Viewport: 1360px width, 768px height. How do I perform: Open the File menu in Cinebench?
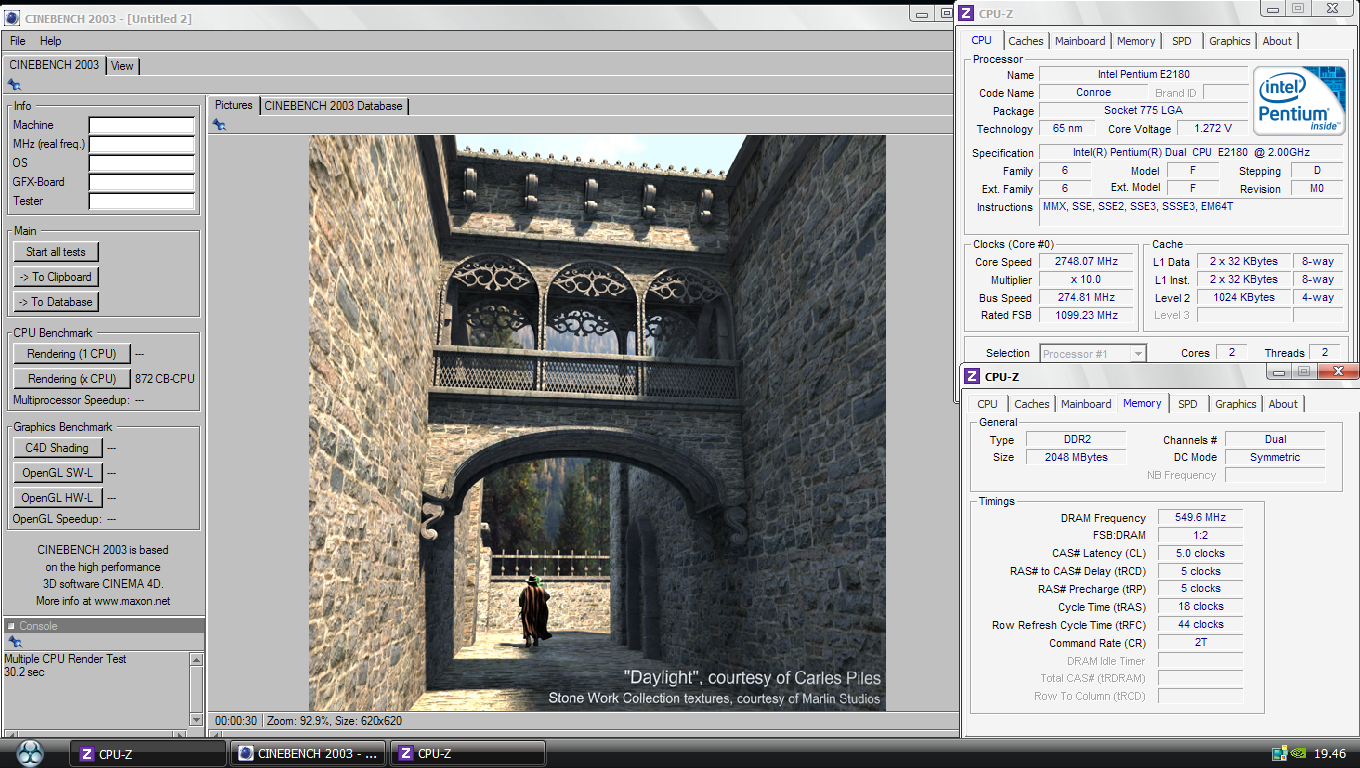(18, 41)
